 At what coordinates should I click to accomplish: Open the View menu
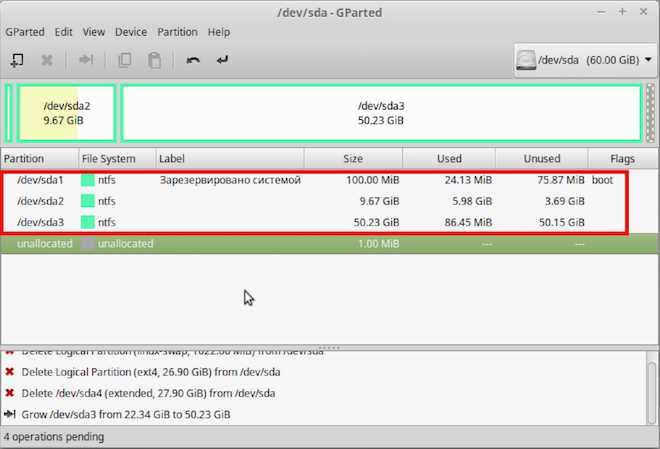(x=93, y=32)
